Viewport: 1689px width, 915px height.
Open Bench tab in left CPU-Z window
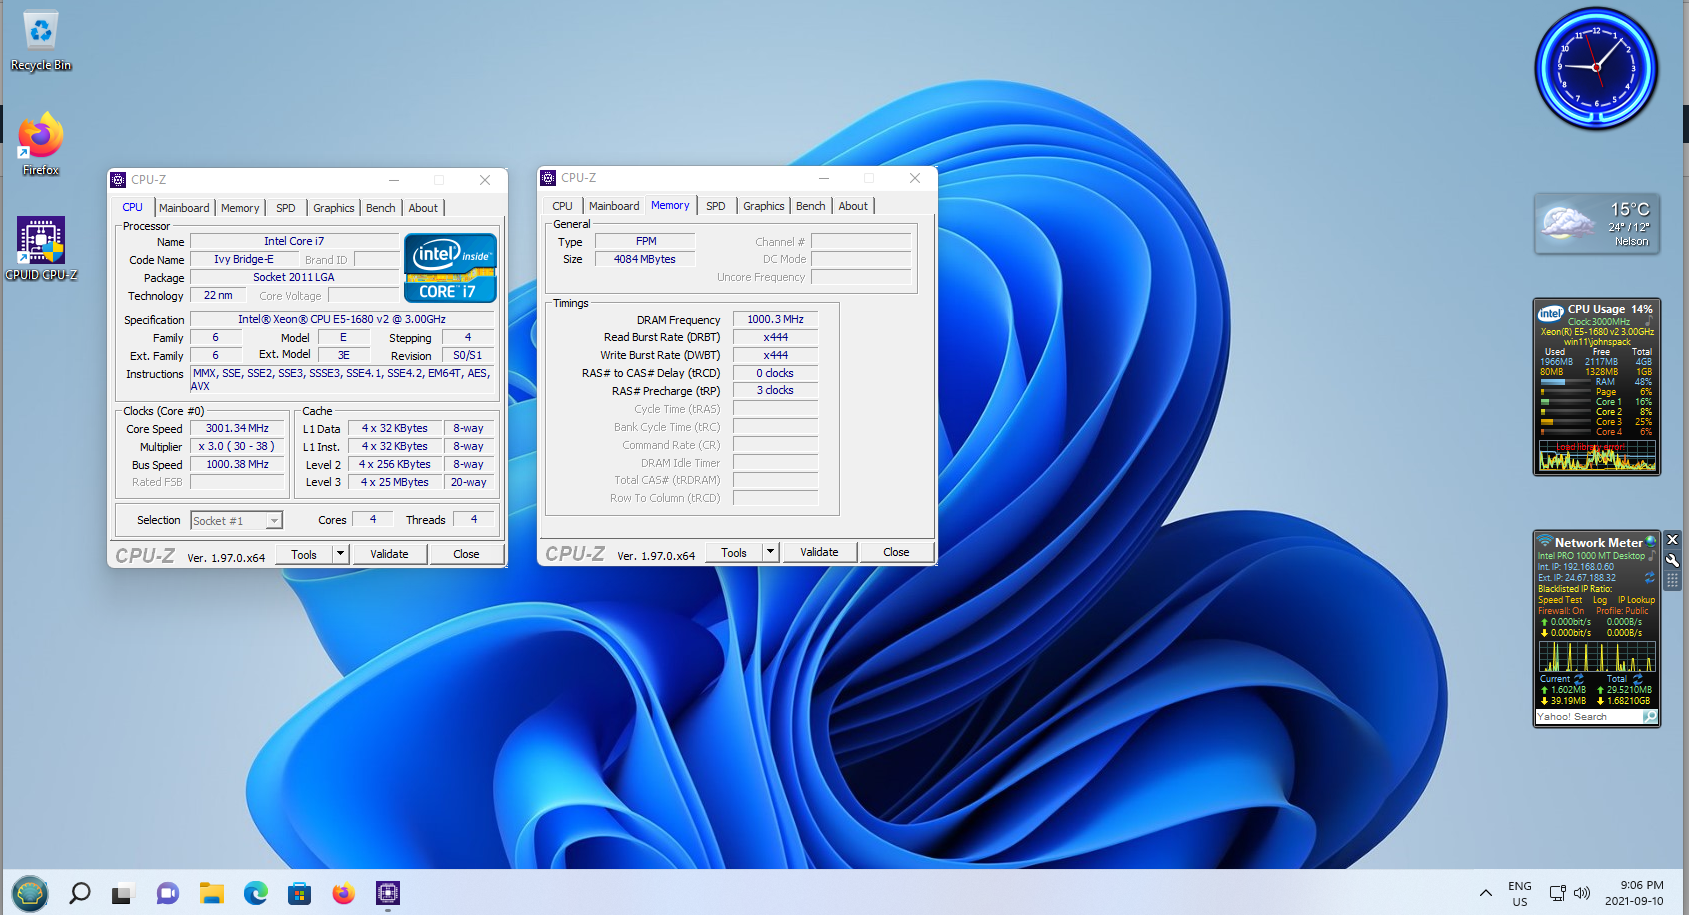point(380,208)
